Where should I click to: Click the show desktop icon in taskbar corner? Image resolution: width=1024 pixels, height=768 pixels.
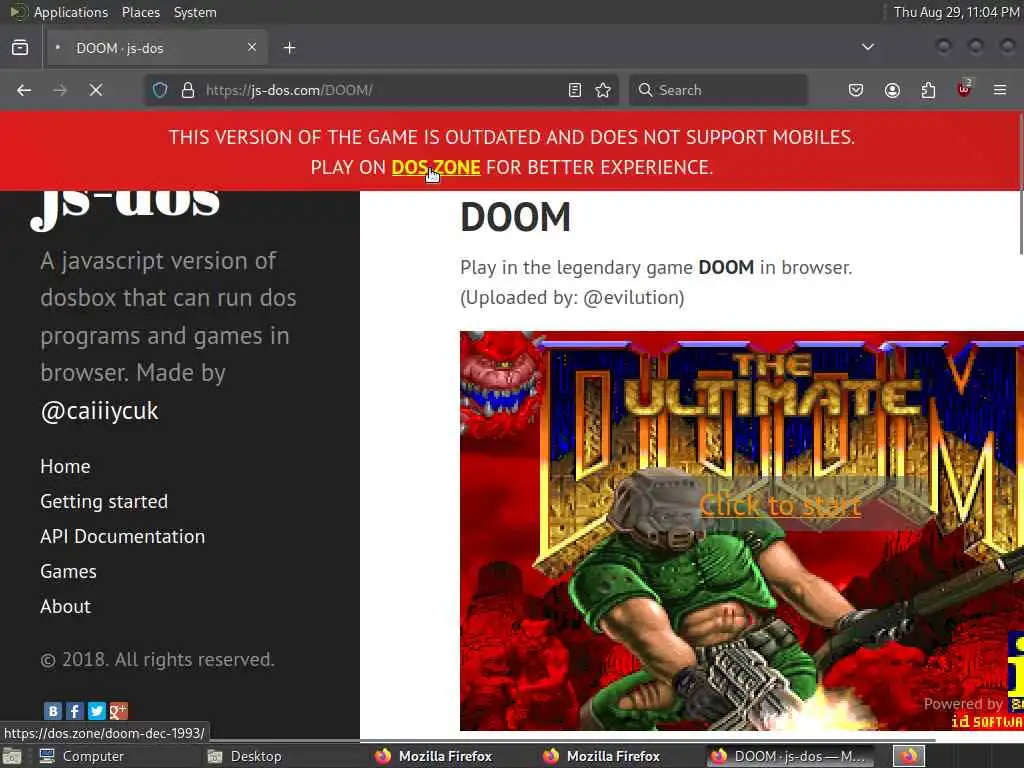pos(12,757)
